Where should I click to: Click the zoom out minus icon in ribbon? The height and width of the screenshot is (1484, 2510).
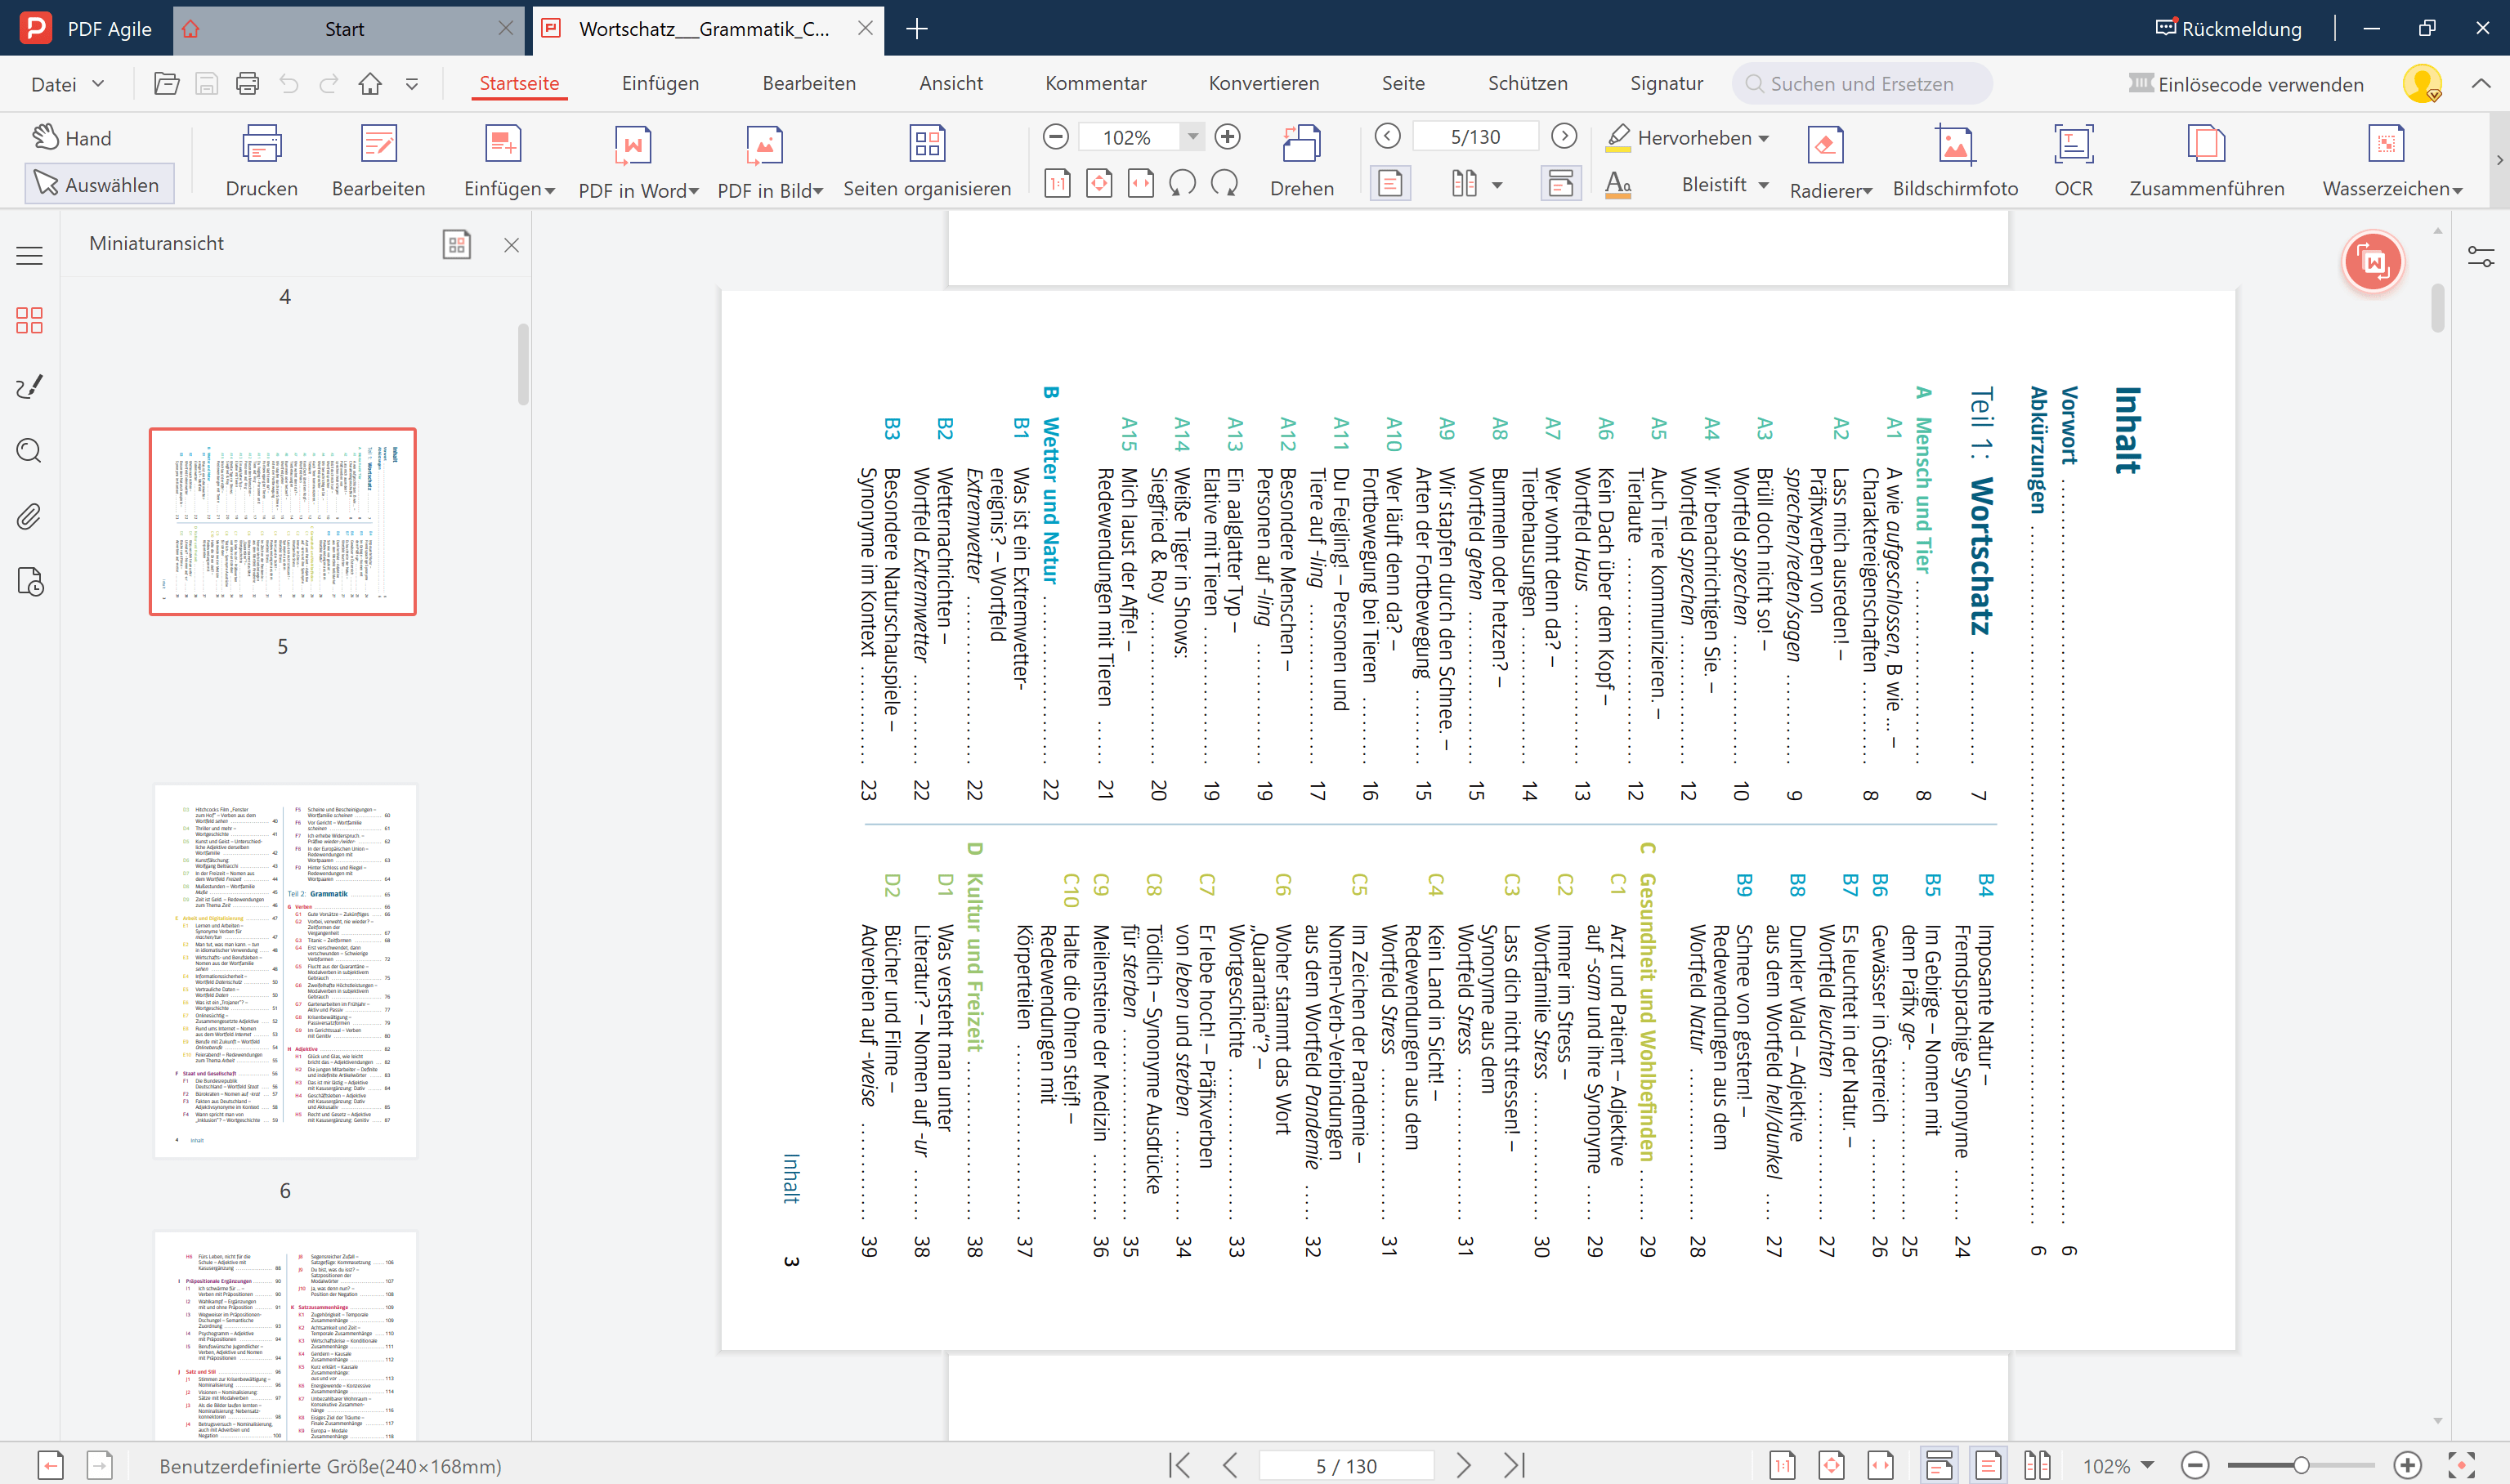point(1056,137)
